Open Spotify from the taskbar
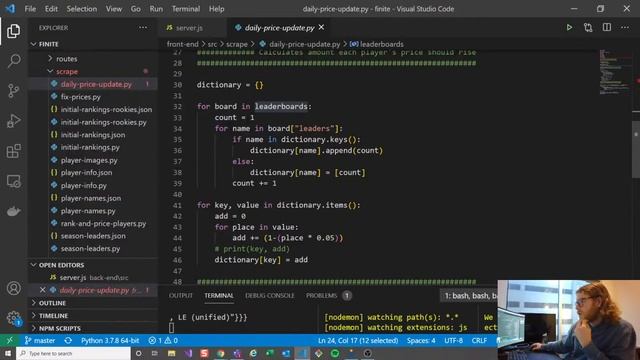This screenshot has width=640, height=360. [x=335, y=353]
